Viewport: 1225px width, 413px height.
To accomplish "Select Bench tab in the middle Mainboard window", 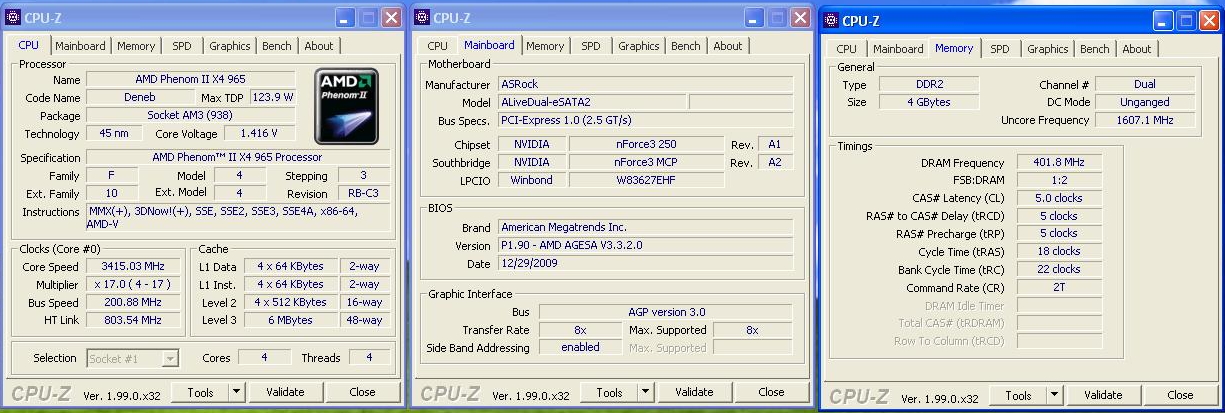I will click(686, 46).
